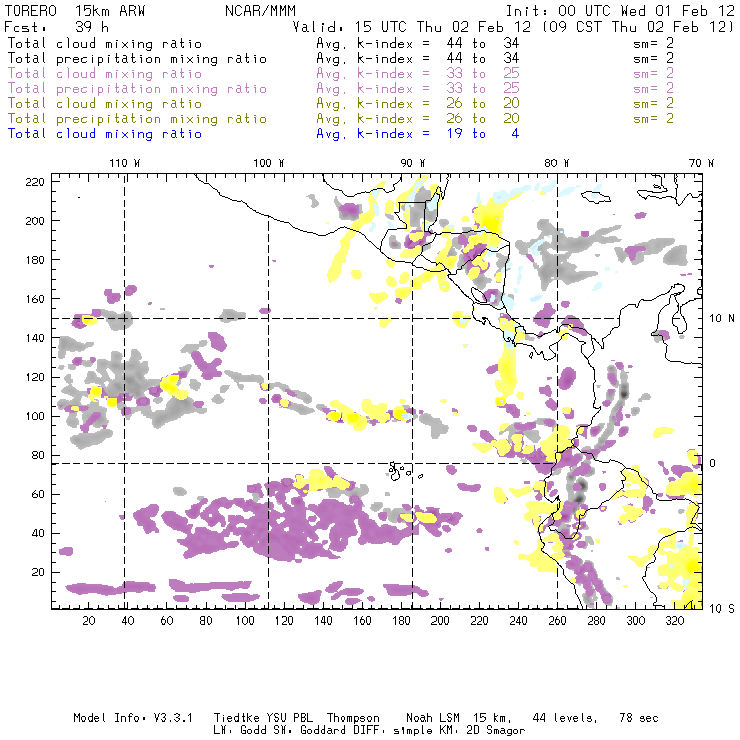This screenshot has height=740, width=740.
Task: Click the '2D Smagor' text in footer
Action: (496, 731)
